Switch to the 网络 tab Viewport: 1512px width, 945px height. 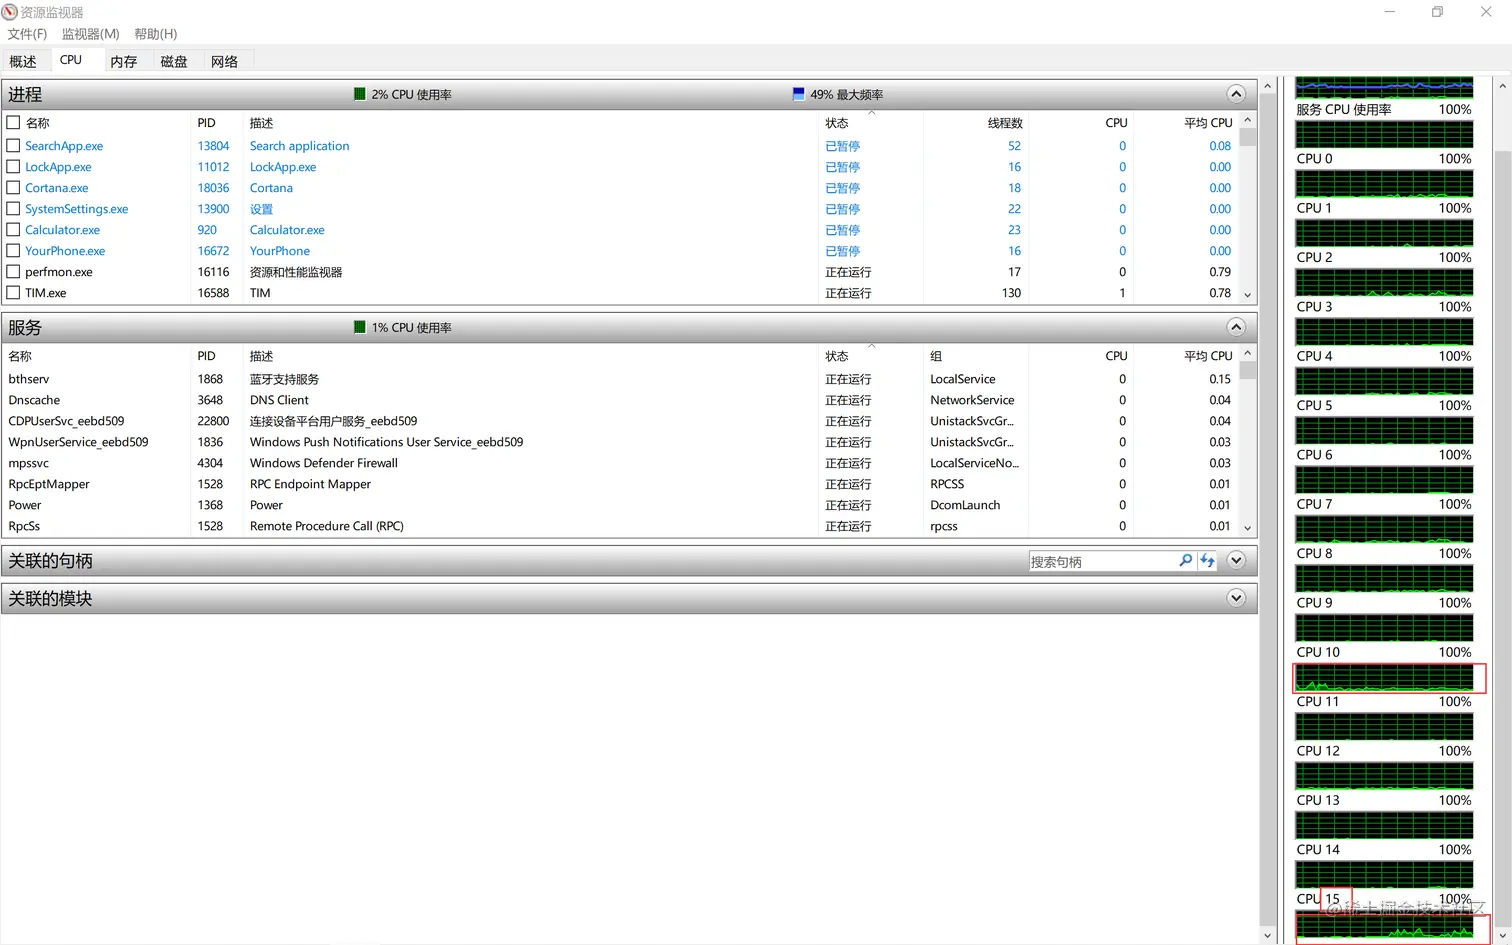(225, 61)
